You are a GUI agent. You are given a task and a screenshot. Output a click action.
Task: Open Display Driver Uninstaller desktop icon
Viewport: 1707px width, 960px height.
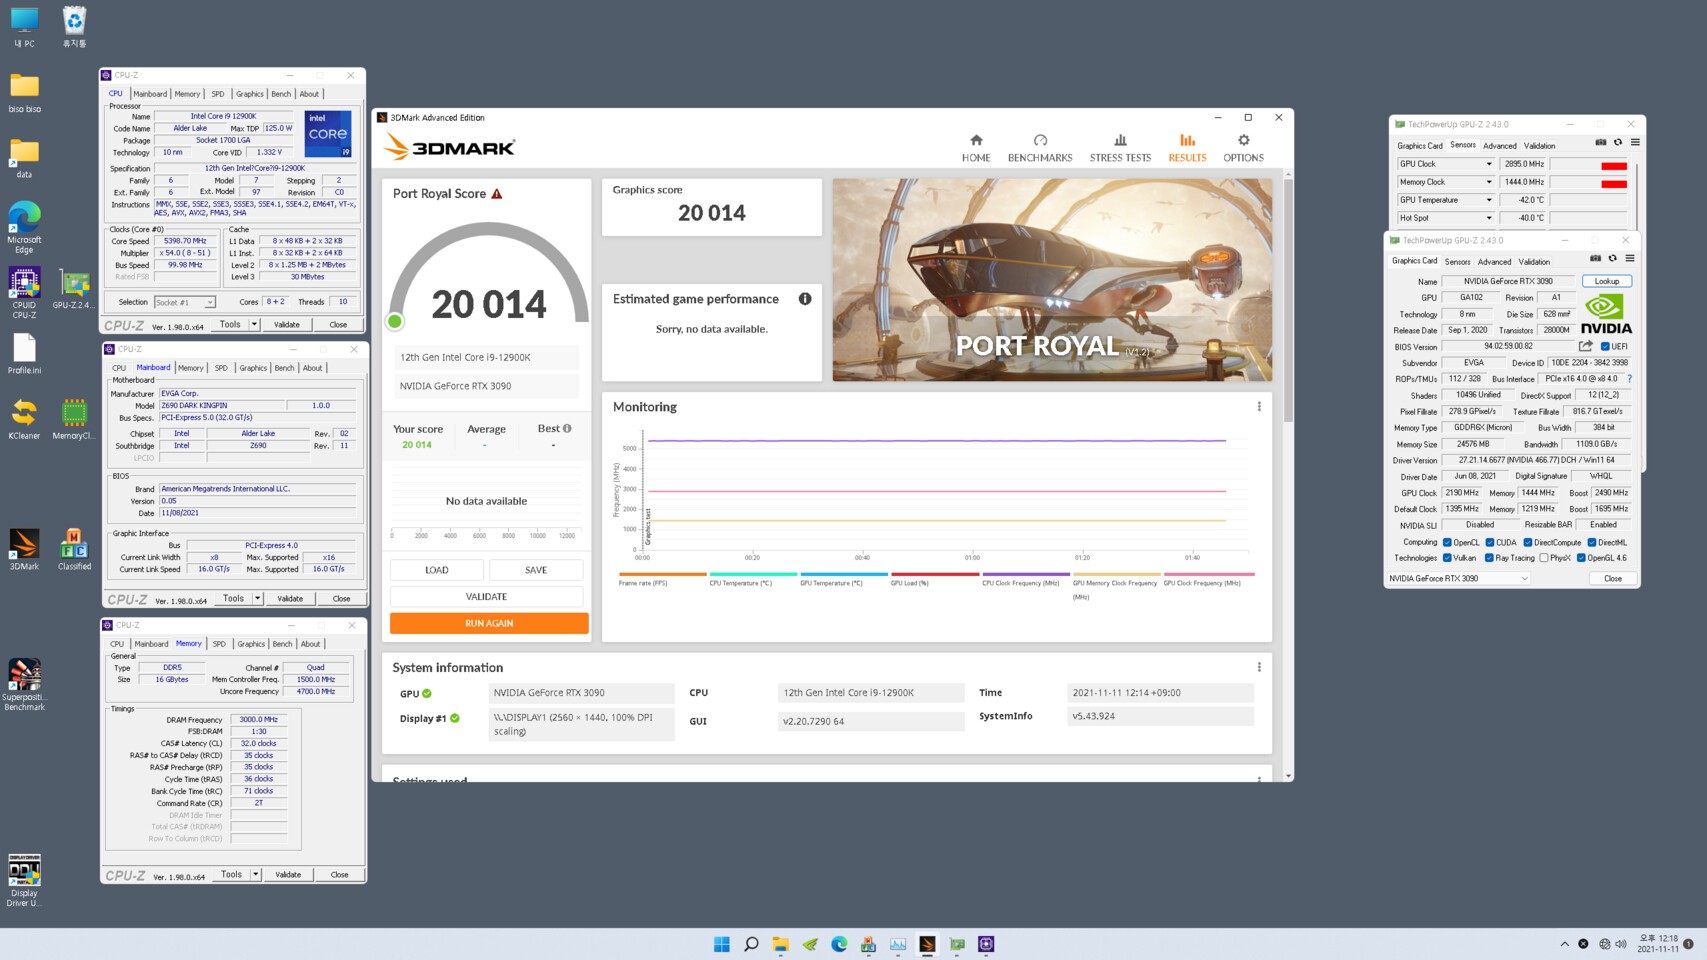[24, 880]
